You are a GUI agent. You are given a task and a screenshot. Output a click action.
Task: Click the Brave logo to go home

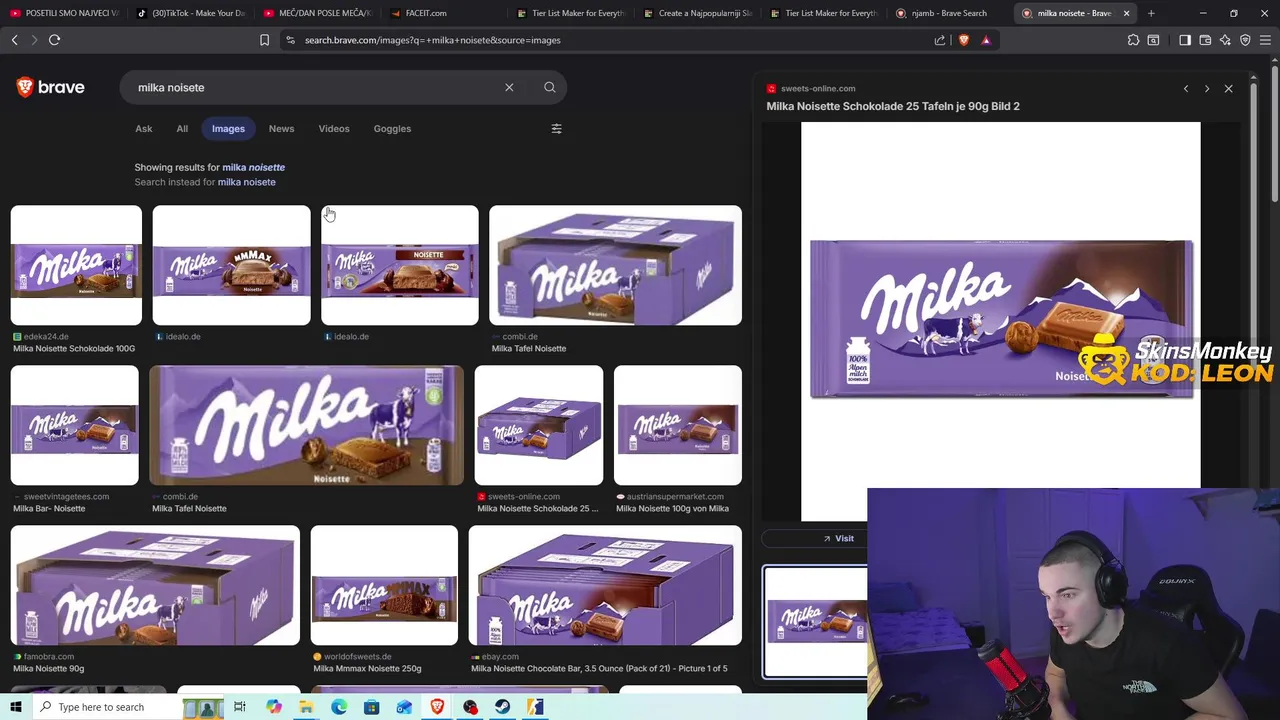(x=51, y=87)
